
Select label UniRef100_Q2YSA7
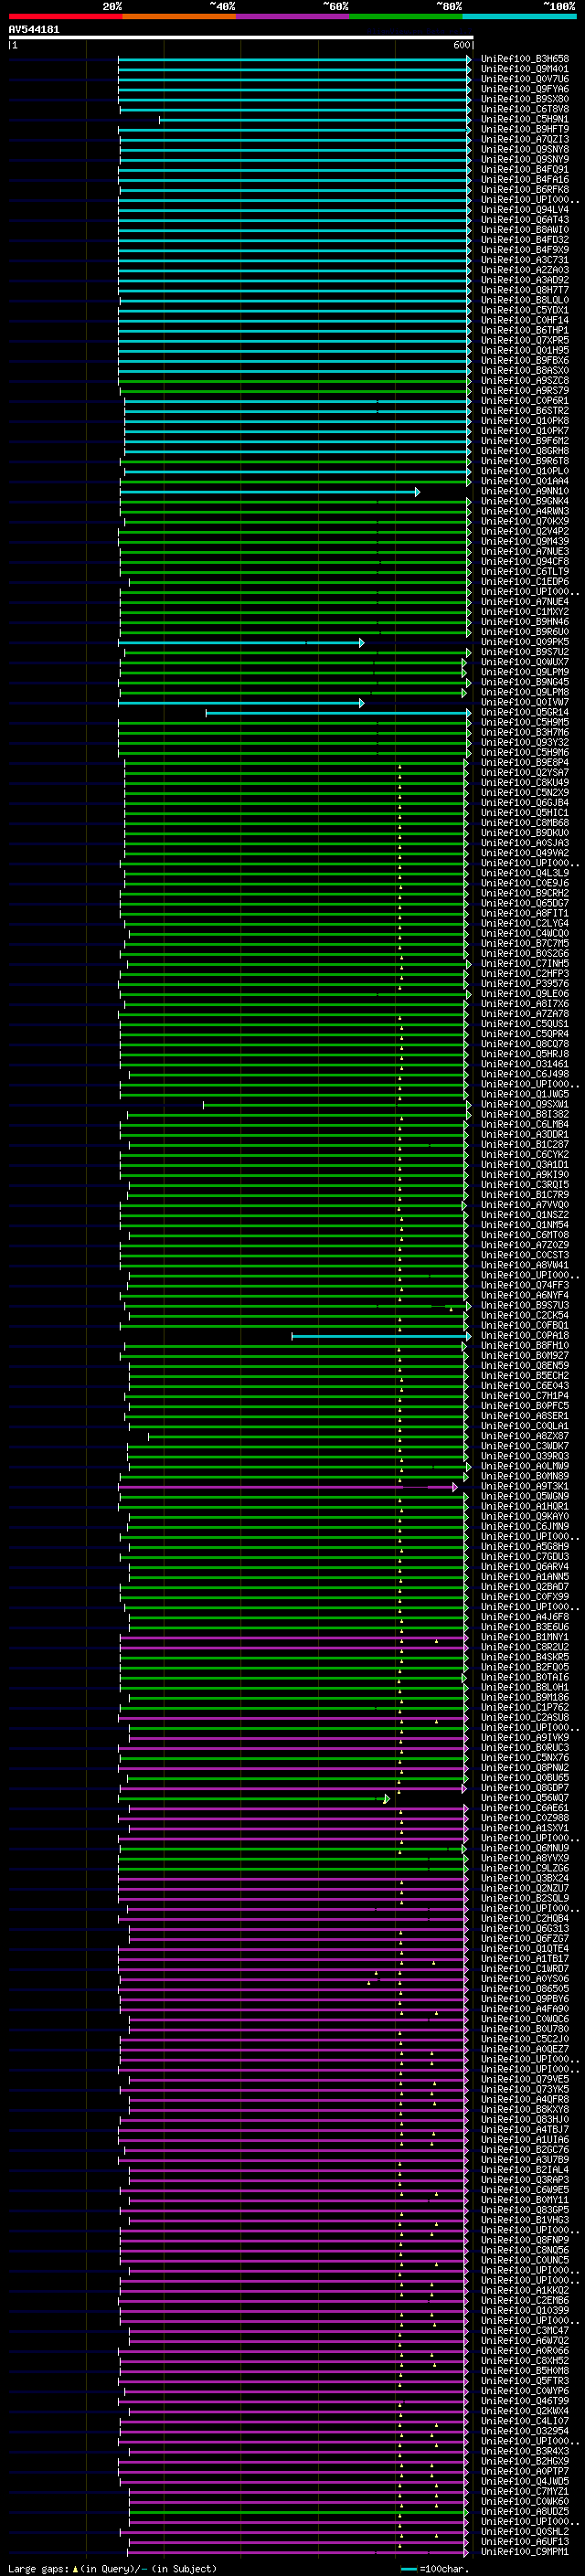[525, 773]
